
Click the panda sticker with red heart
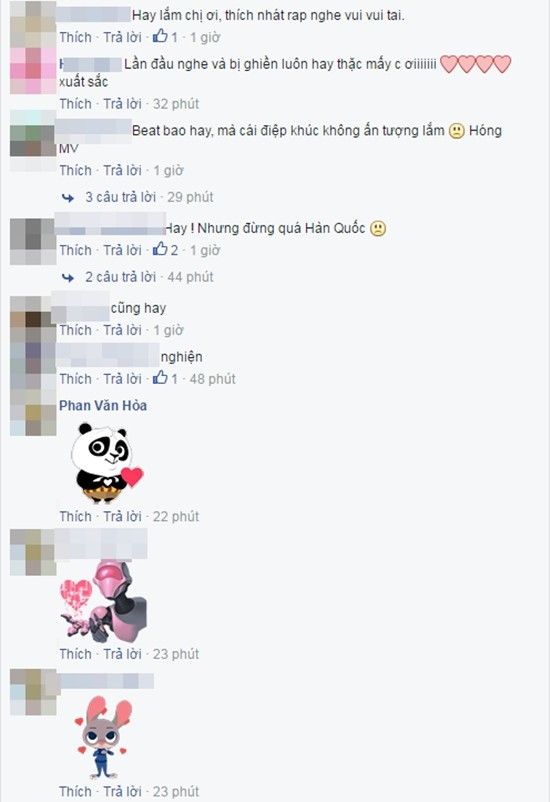[x=106, y=463]
